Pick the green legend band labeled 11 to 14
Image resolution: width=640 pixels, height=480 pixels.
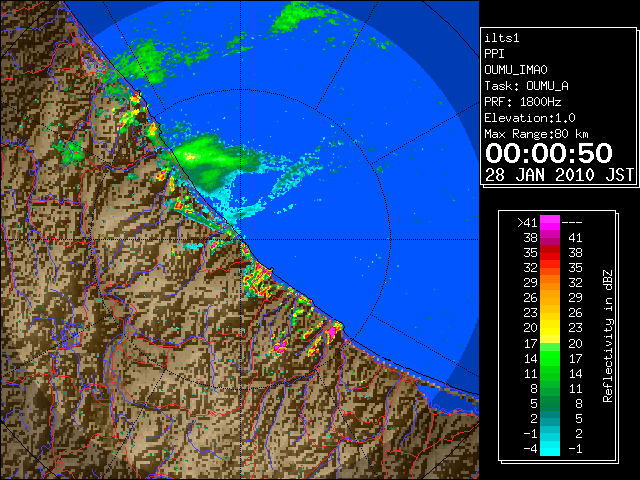[x=550, y=373]
